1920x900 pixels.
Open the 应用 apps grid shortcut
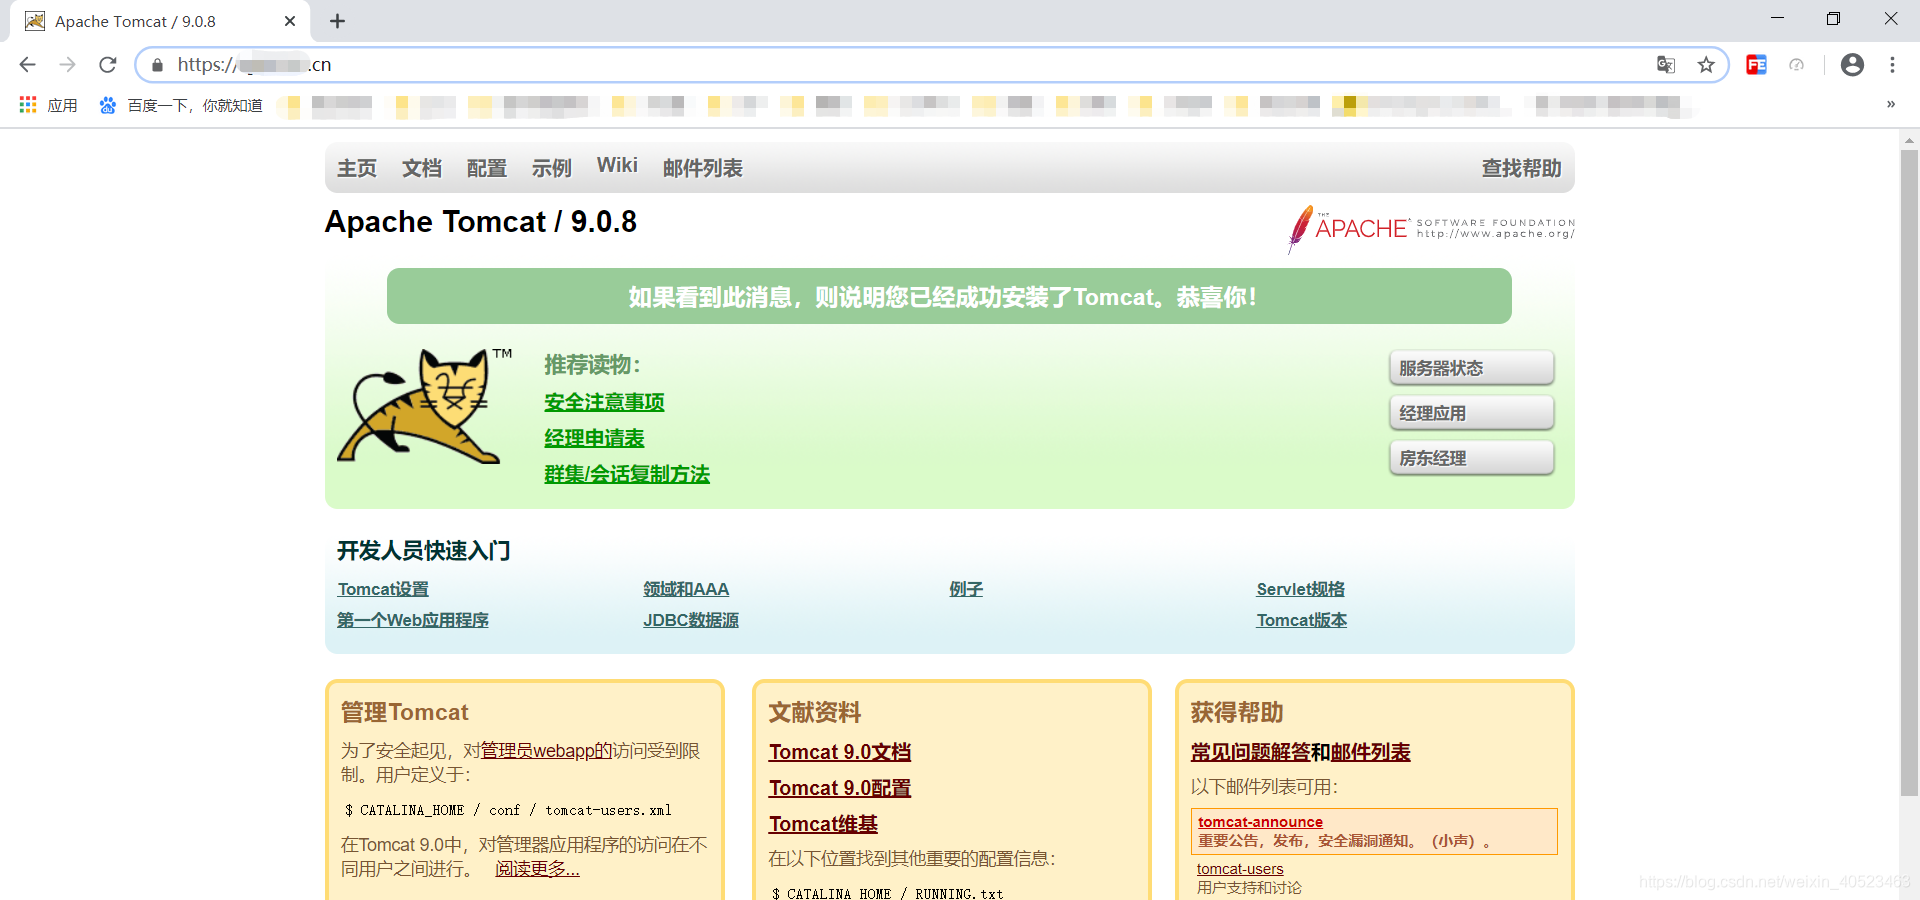(x=48, y=105)
